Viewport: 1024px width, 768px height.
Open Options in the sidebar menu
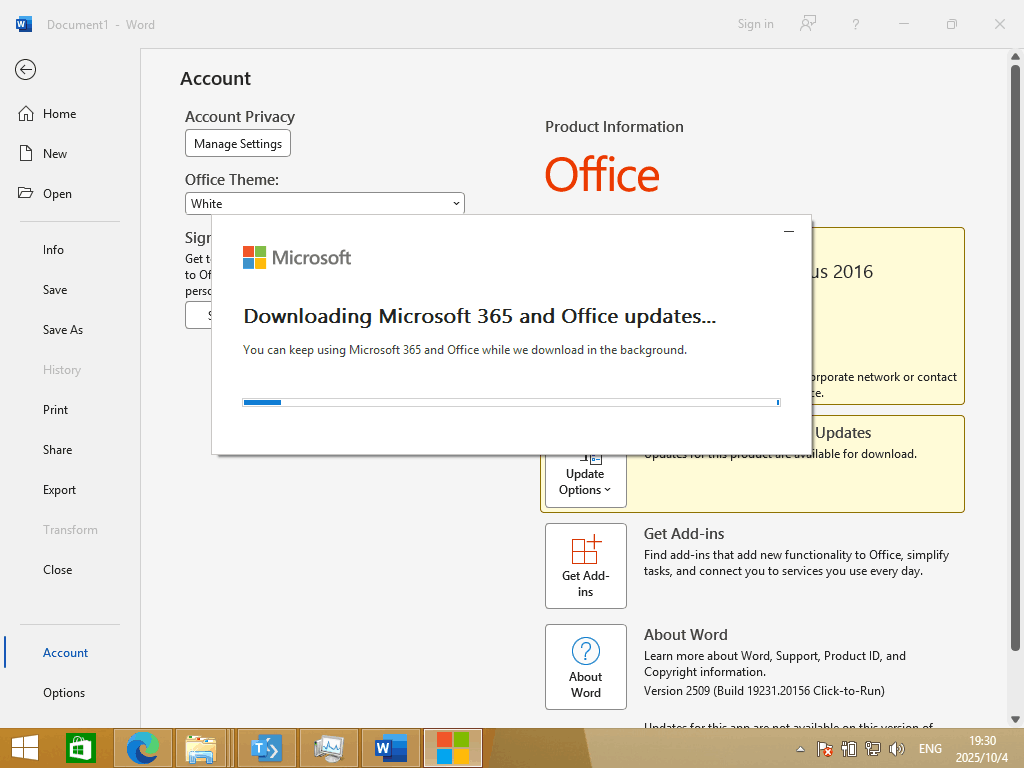click(64, 693)
